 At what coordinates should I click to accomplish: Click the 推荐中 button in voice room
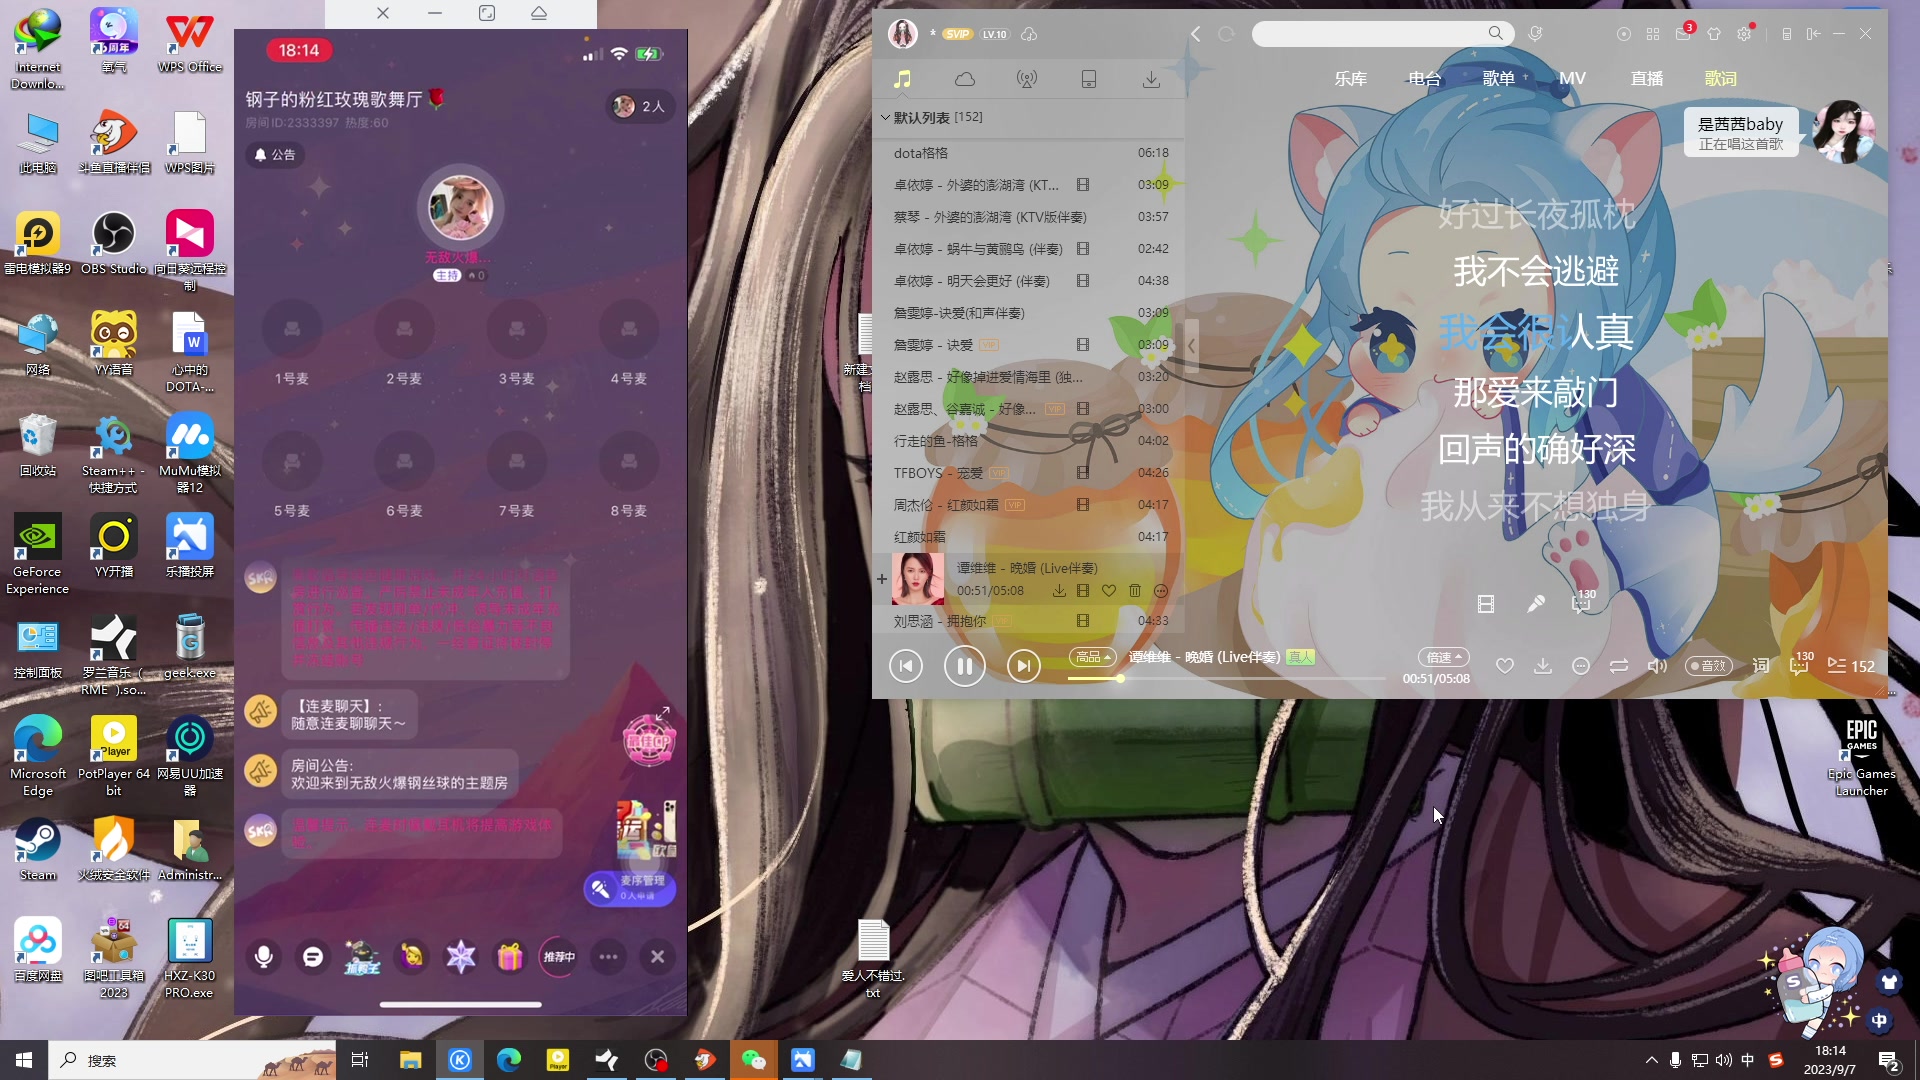(559, 957)
